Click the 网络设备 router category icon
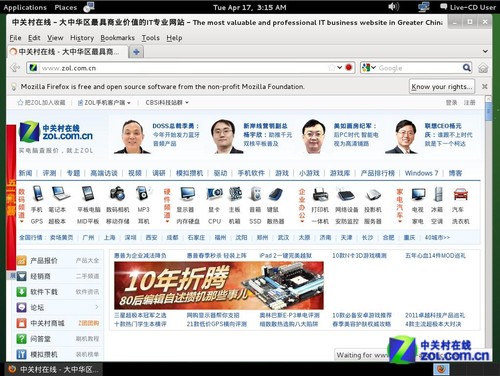The height and width of the screenshot is (376, 500). [346, 194]
